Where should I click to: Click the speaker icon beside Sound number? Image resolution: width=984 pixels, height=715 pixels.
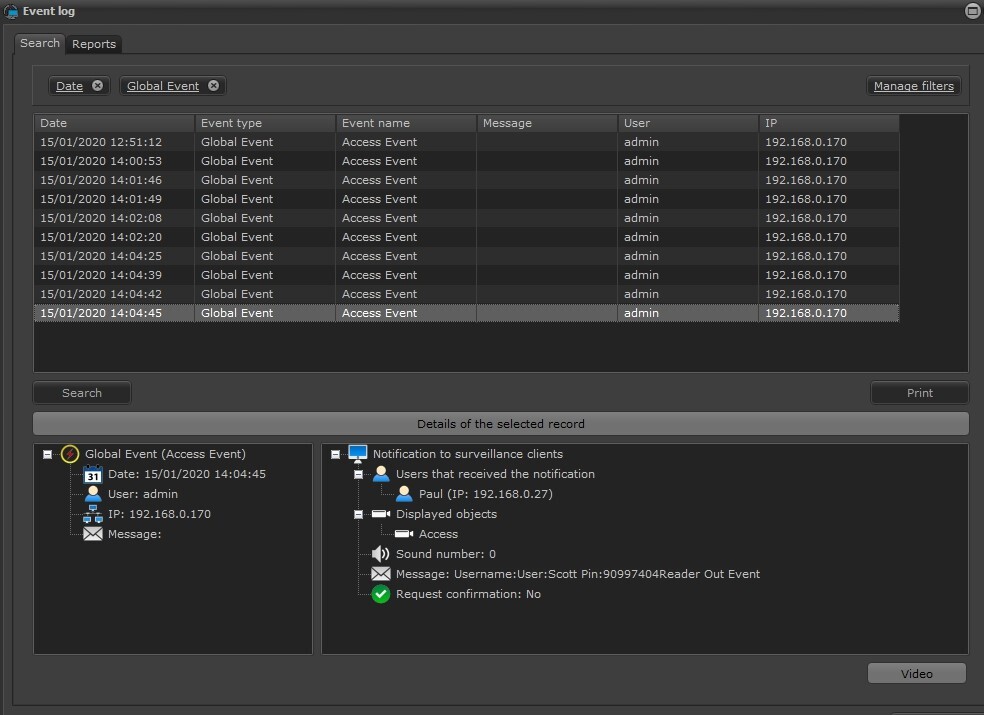380,554
